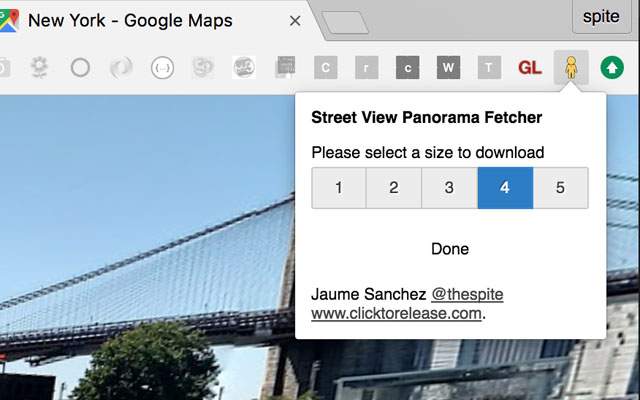This screenshot has height=400, width=640.
Task: Click the dark lowercase c extension icon
Action: tap(407, 67)
